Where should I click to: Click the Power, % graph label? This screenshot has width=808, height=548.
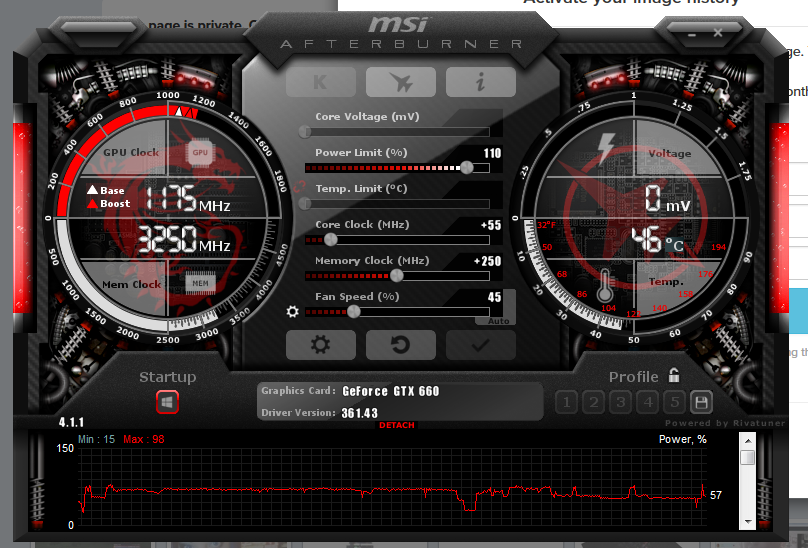click(x=683, y=439)
